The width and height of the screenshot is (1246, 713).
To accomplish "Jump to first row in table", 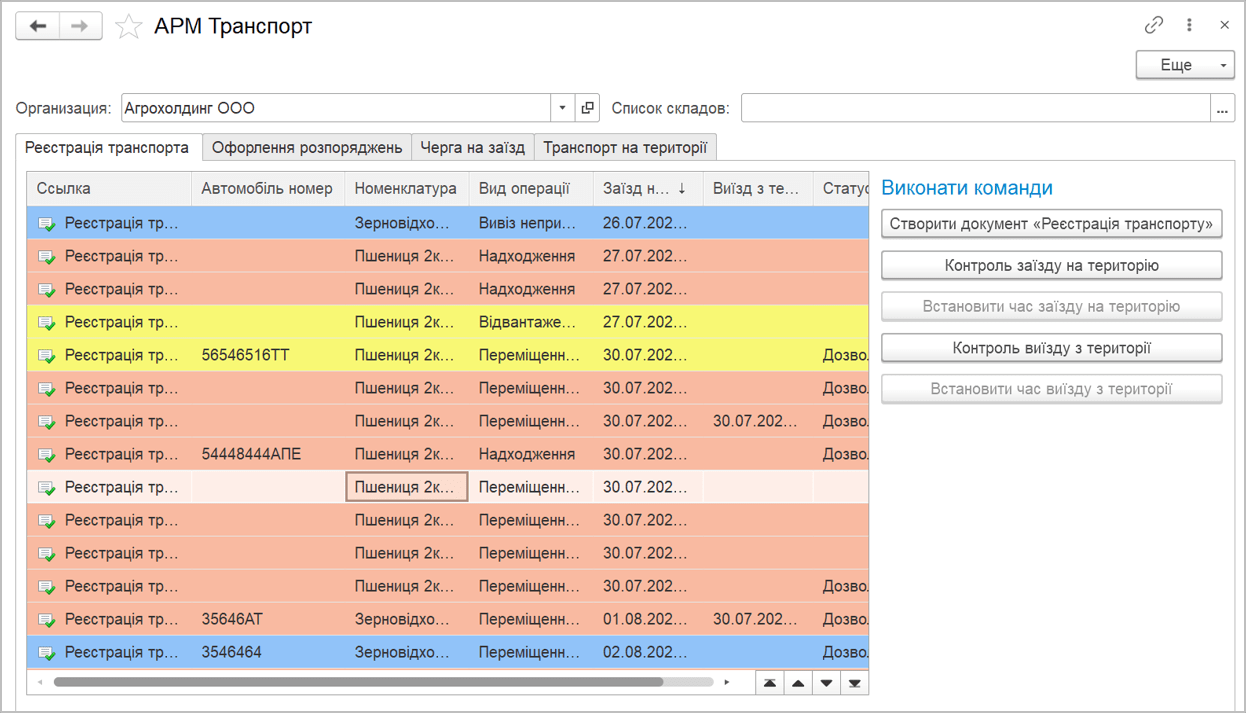I will [x=769, y=683].
